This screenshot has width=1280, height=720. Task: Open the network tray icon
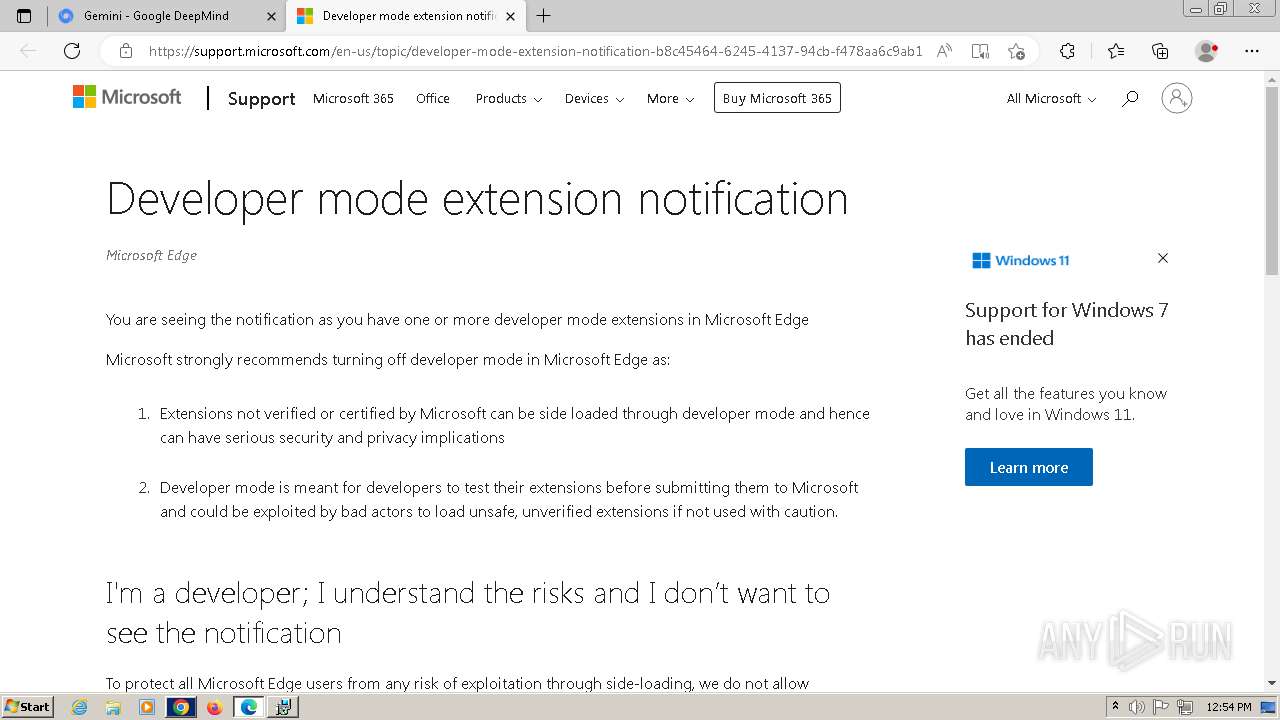[1186, 707]
